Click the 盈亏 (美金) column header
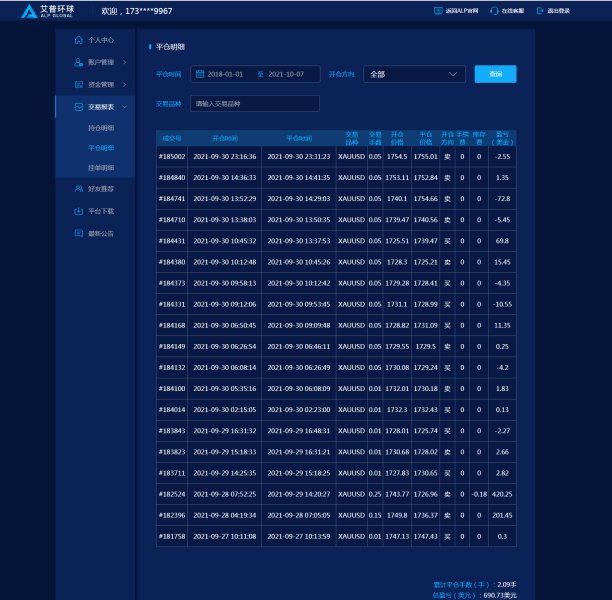The width and height of the screenshot is (612, 600). coord(502,138)
